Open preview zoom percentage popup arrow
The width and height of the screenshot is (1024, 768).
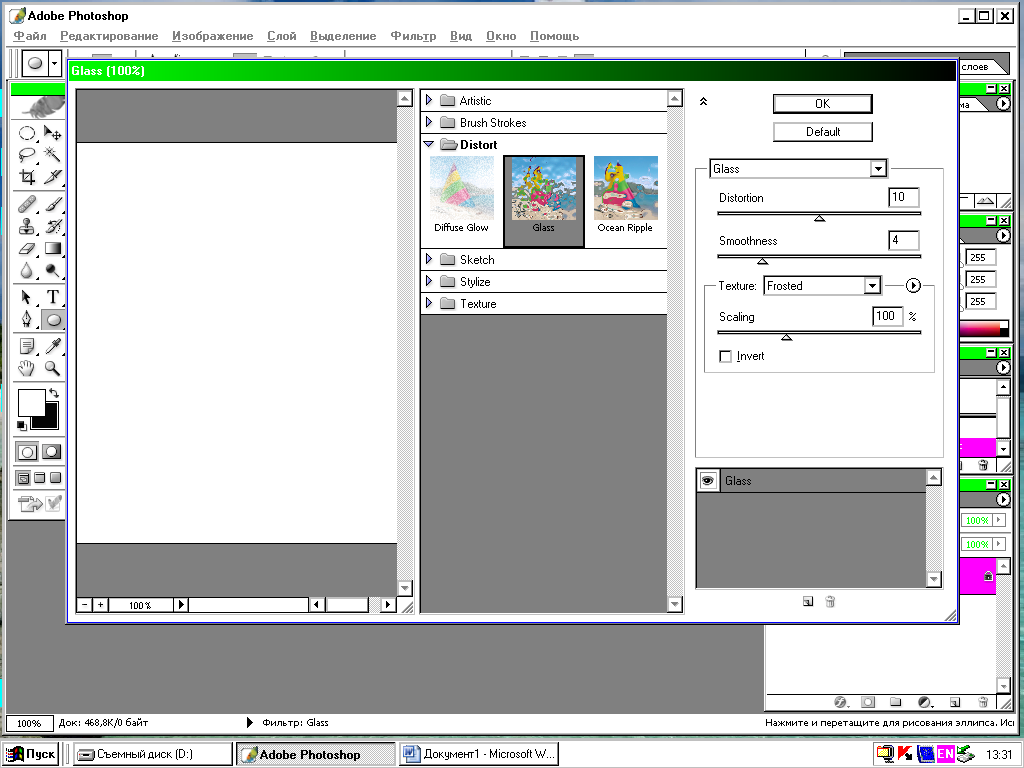tap(181, 605)
